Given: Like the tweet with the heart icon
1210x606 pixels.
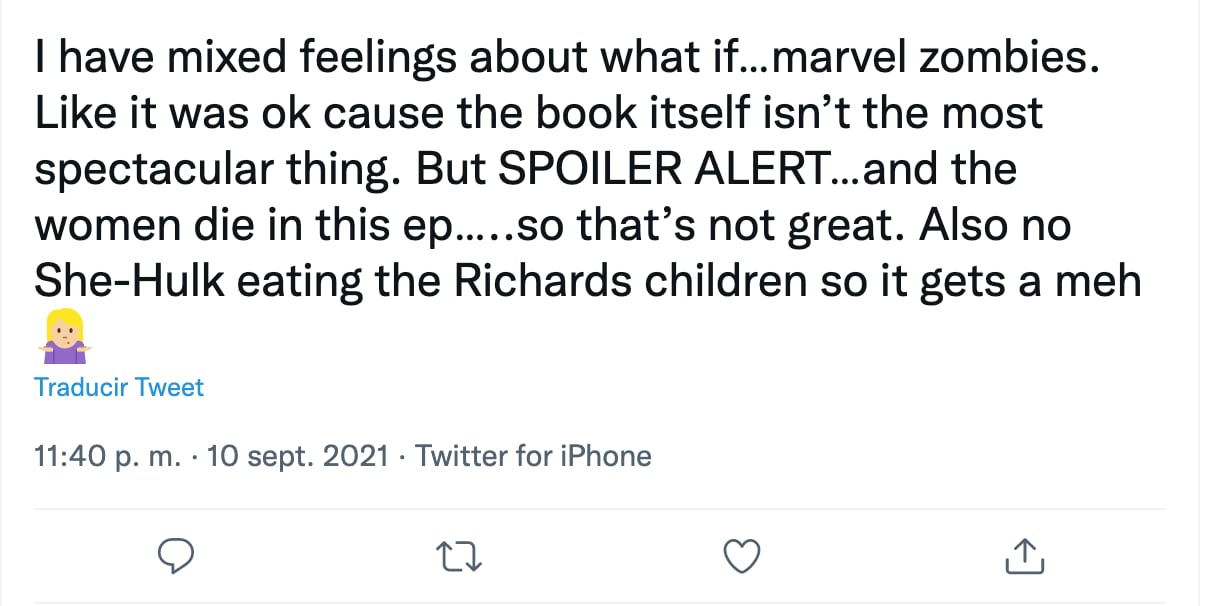Looking at the screenshot, I should tap(742, 557).
